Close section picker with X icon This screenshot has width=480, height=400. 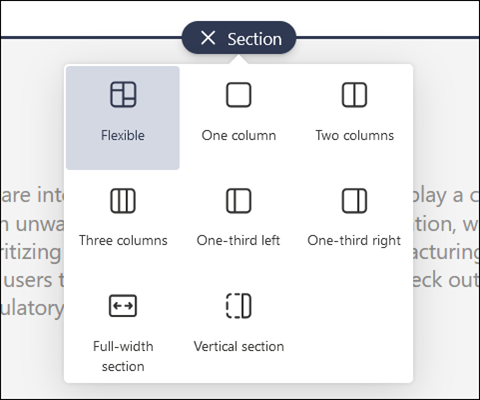coord(208,38)
